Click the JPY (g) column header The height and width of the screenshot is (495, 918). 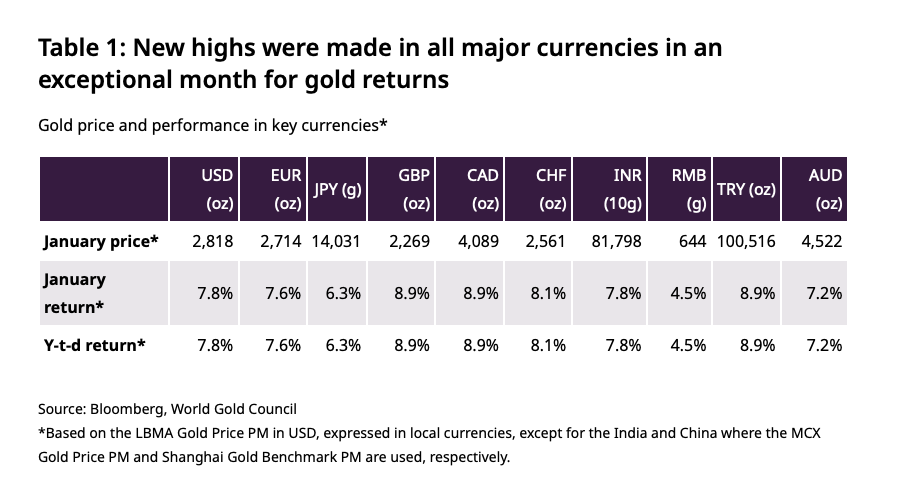click(x=337, y=189)
